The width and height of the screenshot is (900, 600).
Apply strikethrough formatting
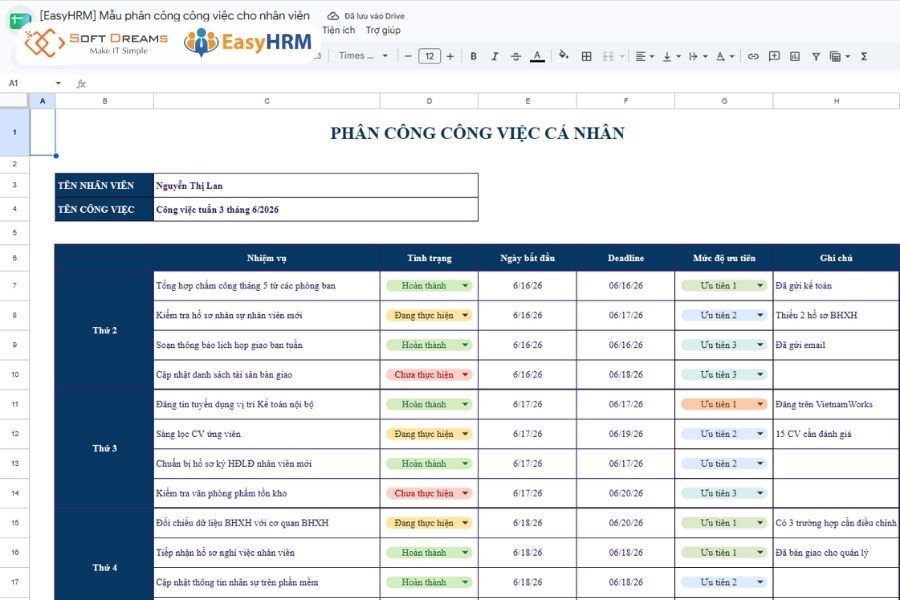(515, 56)
